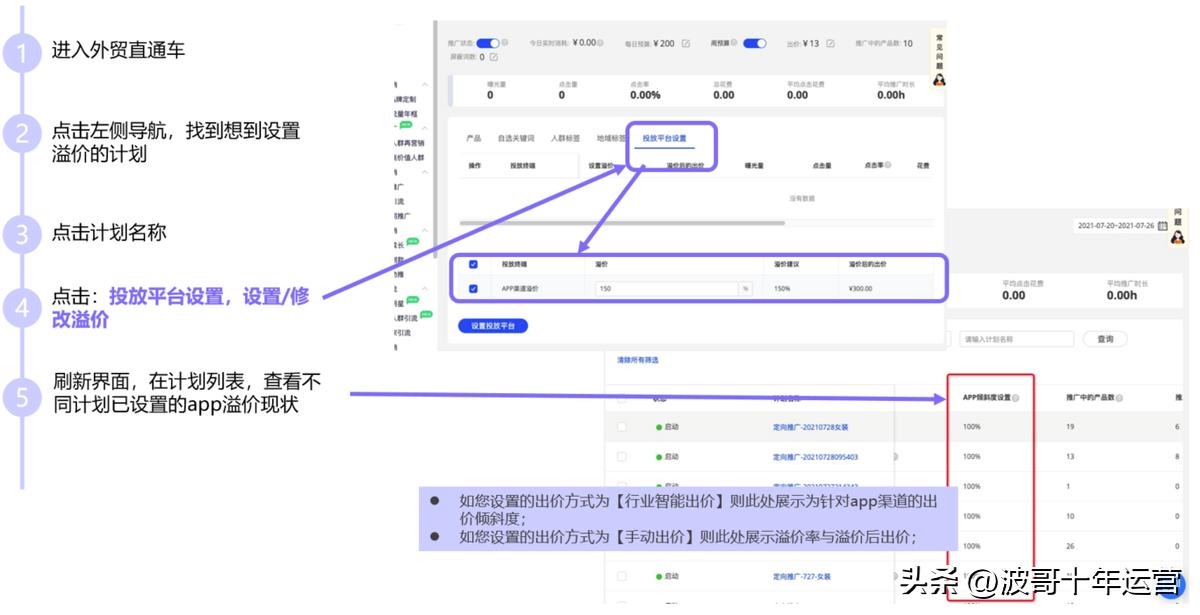This screenshot has width=1200, height=615.
Task: Click the info icon beside APP倾斜度设置 header
Action: [x=1015, y=397]
